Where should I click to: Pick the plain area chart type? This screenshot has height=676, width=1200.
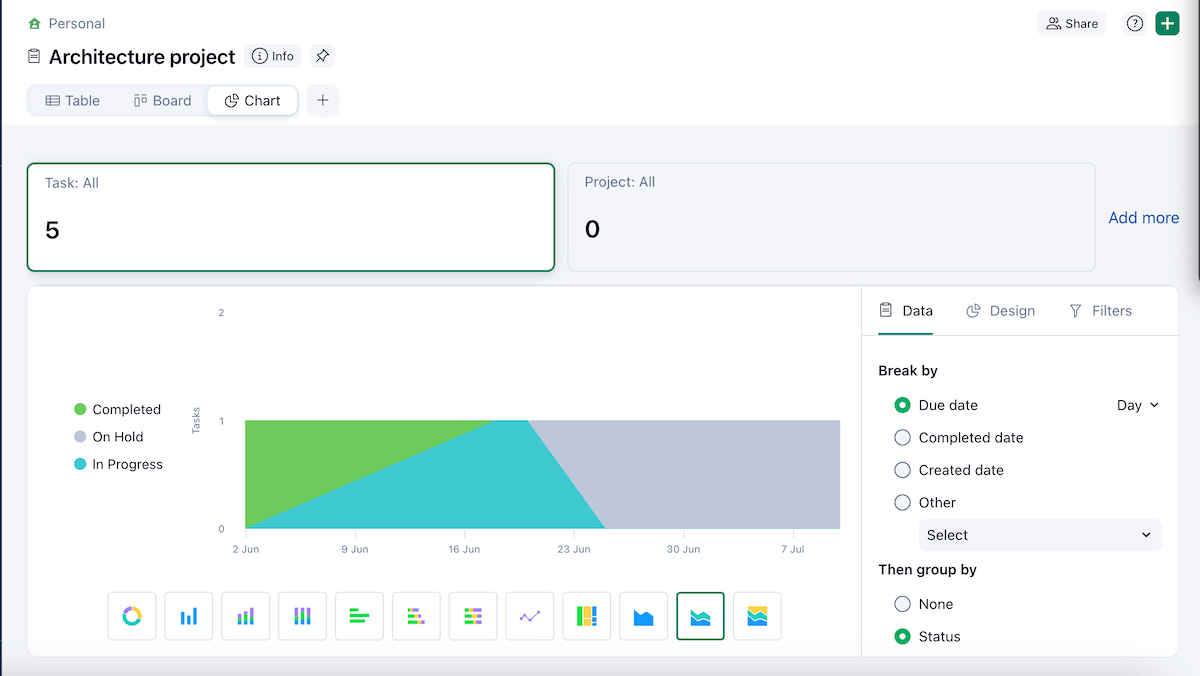(644, 616)
